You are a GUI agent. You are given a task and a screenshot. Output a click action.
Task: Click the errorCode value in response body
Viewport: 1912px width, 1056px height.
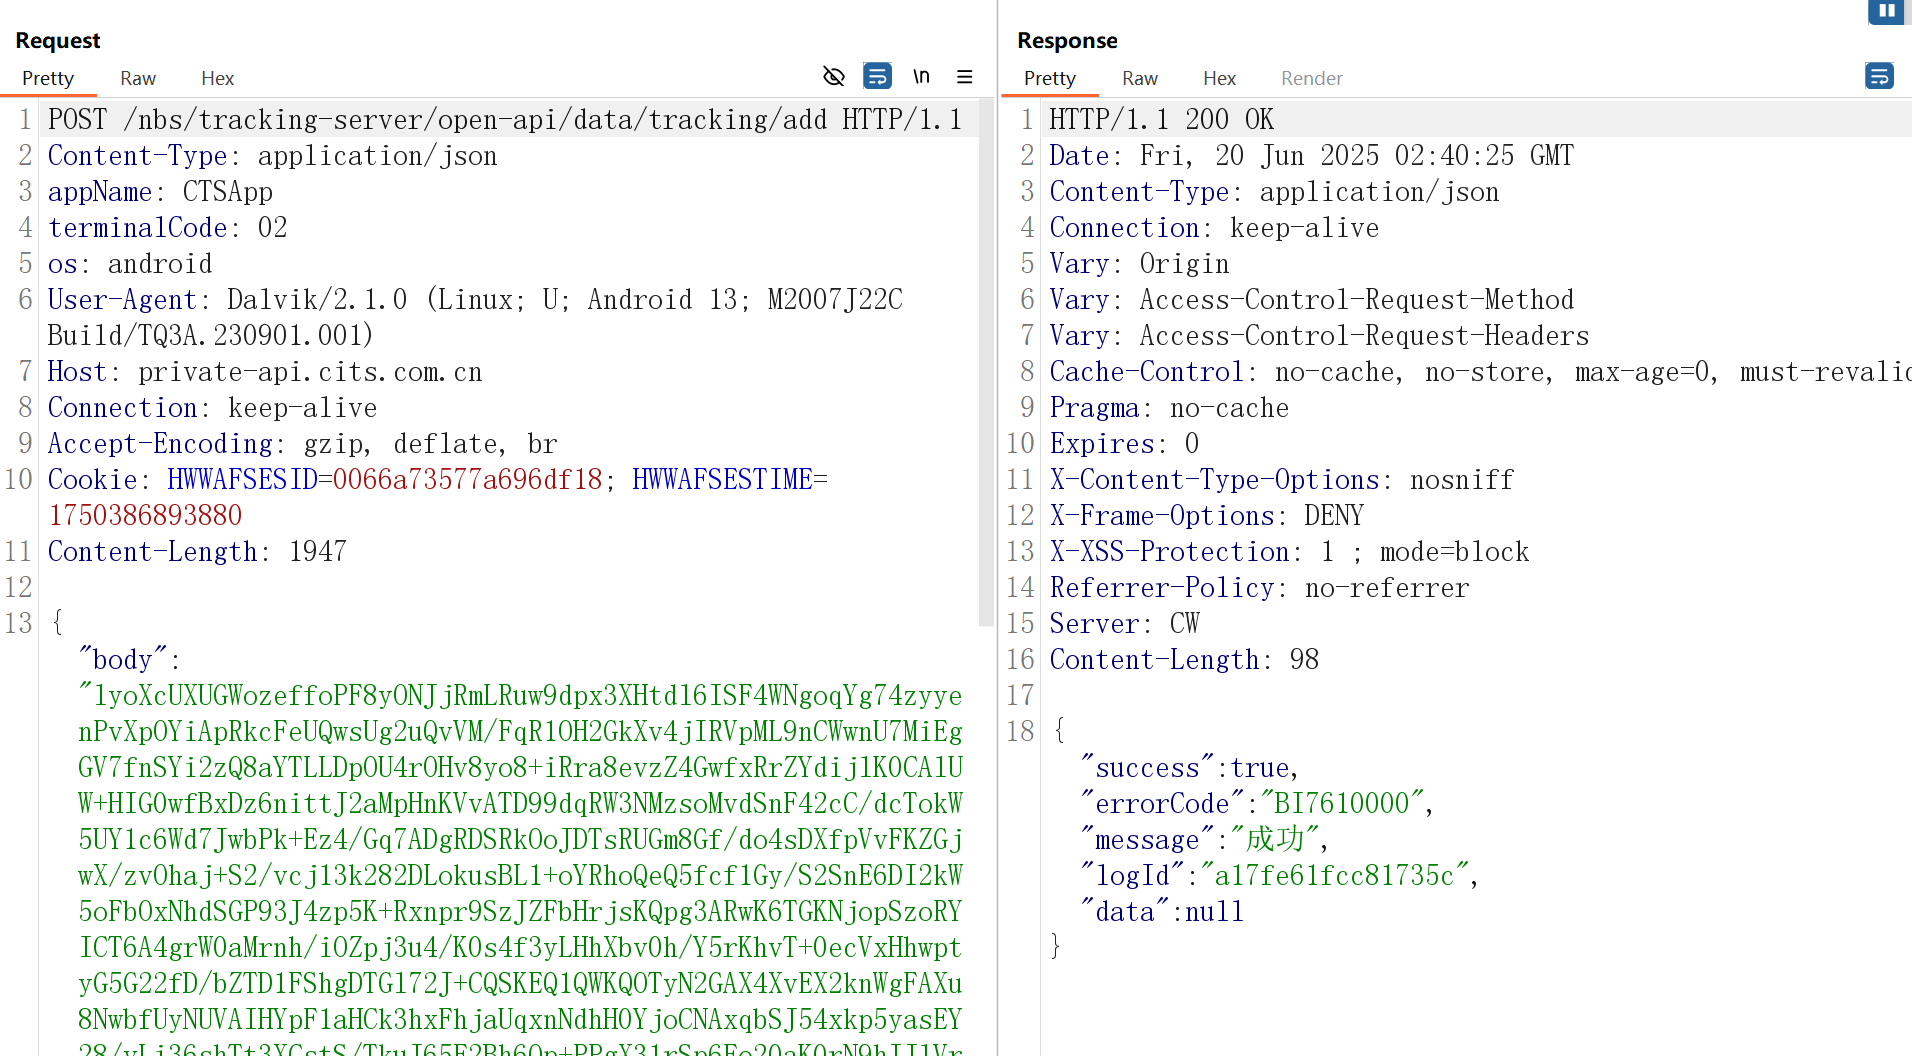click(1341, 804)
